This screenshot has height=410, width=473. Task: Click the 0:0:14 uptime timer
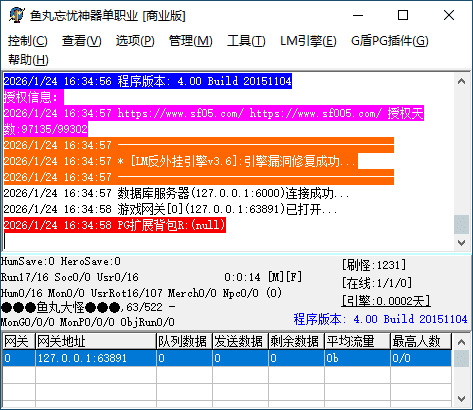[242, 277]
